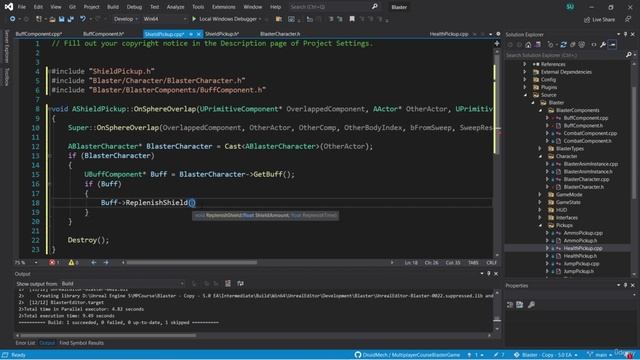This screenshot has width=640, height=360.
Task: Click the Sync with Active Document icon
Action: pyautogui.click(x=563, y=45)
